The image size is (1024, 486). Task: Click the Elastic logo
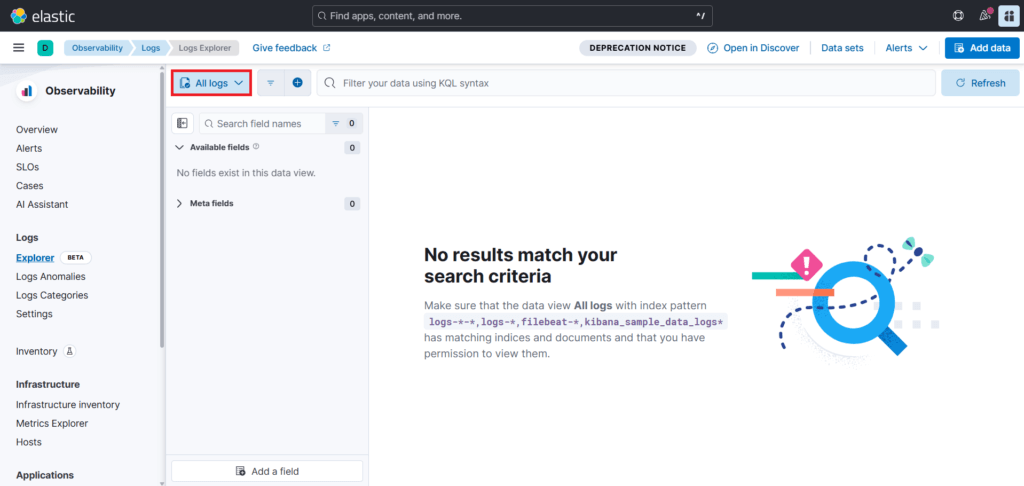(42, 16)
